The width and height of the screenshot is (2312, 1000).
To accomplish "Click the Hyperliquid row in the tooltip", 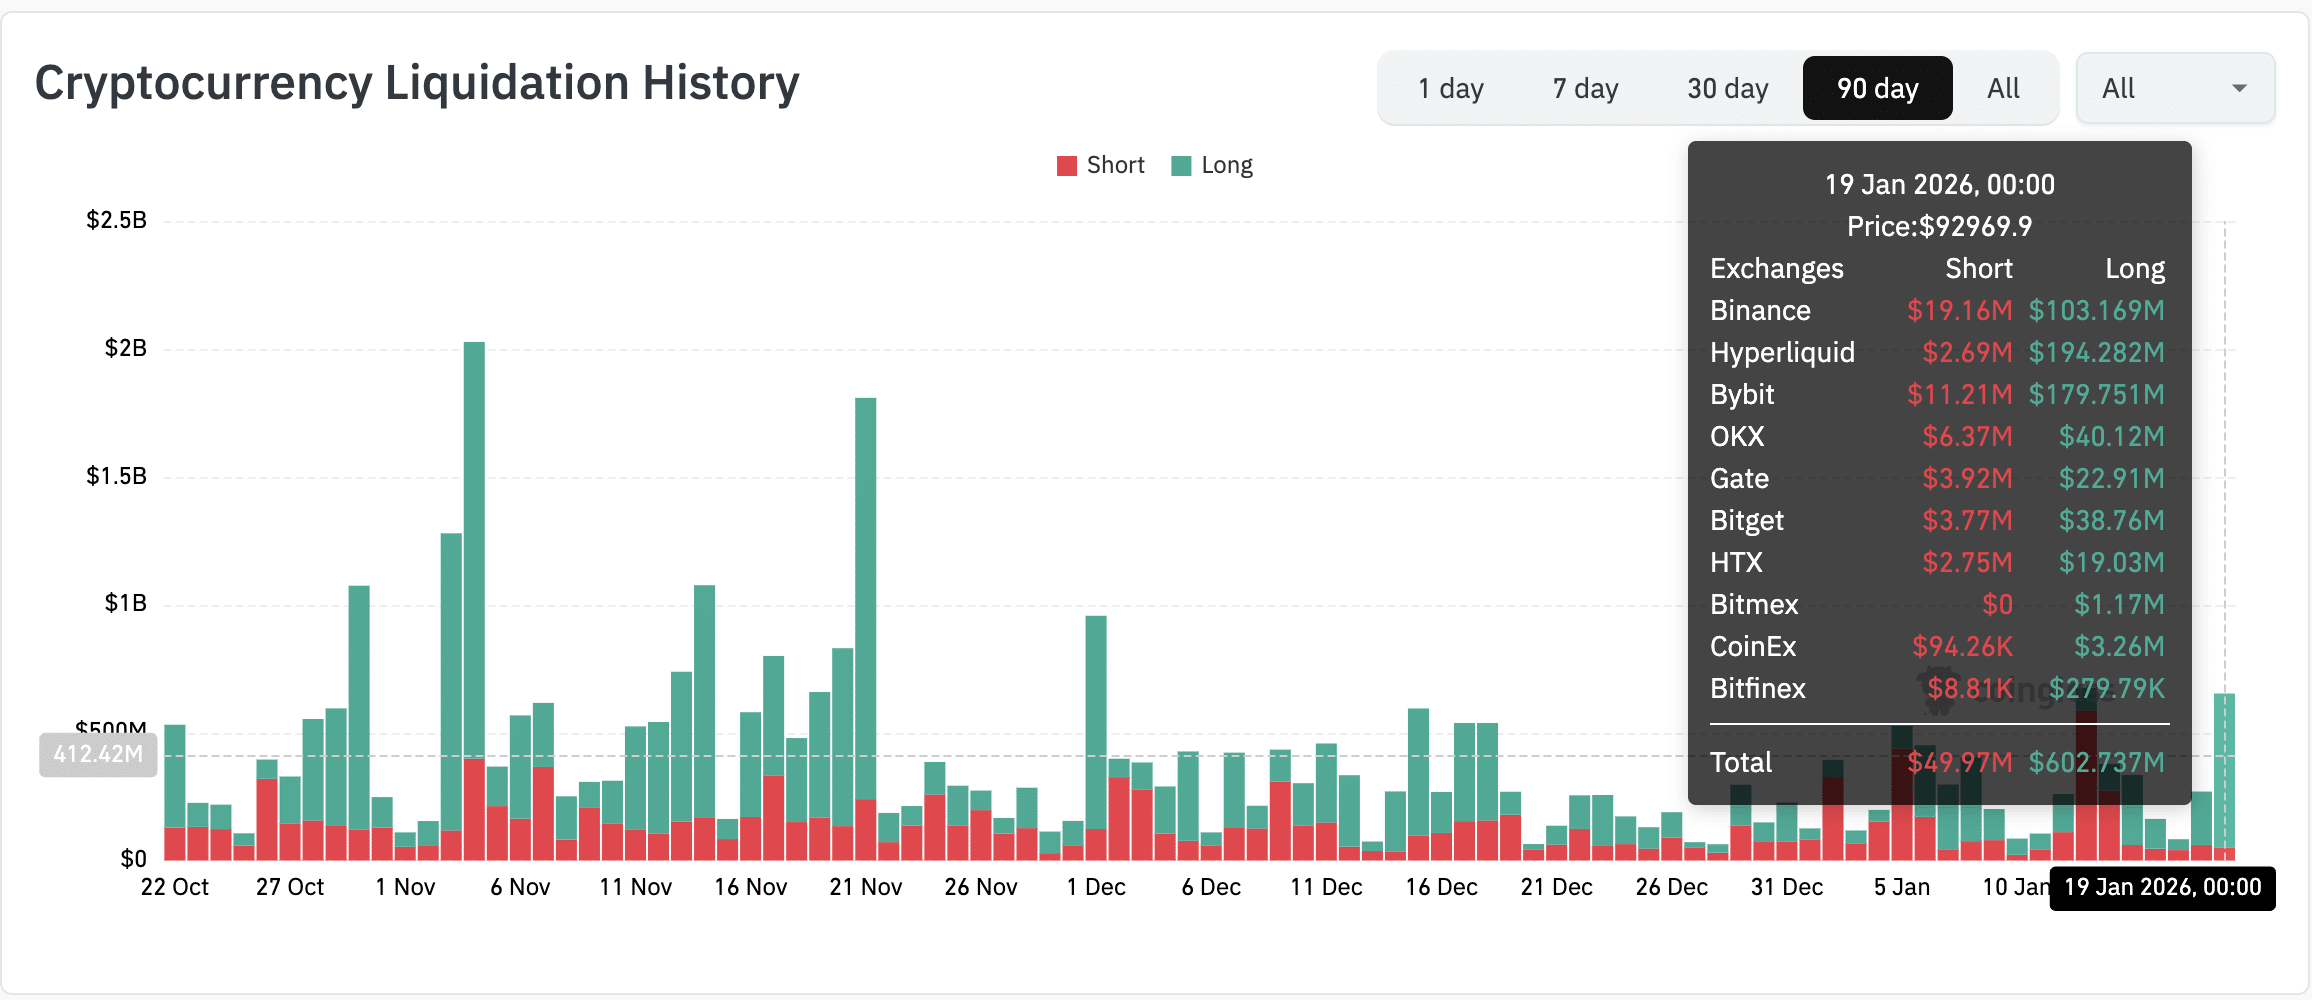I will (x=1937, y=353).
